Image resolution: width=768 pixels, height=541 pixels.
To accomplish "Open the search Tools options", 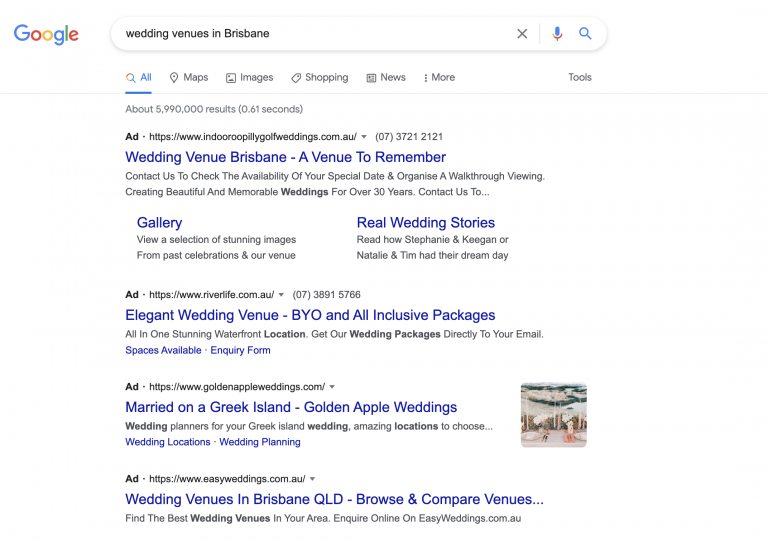I will pyautogui.click(x=580, y=77).
